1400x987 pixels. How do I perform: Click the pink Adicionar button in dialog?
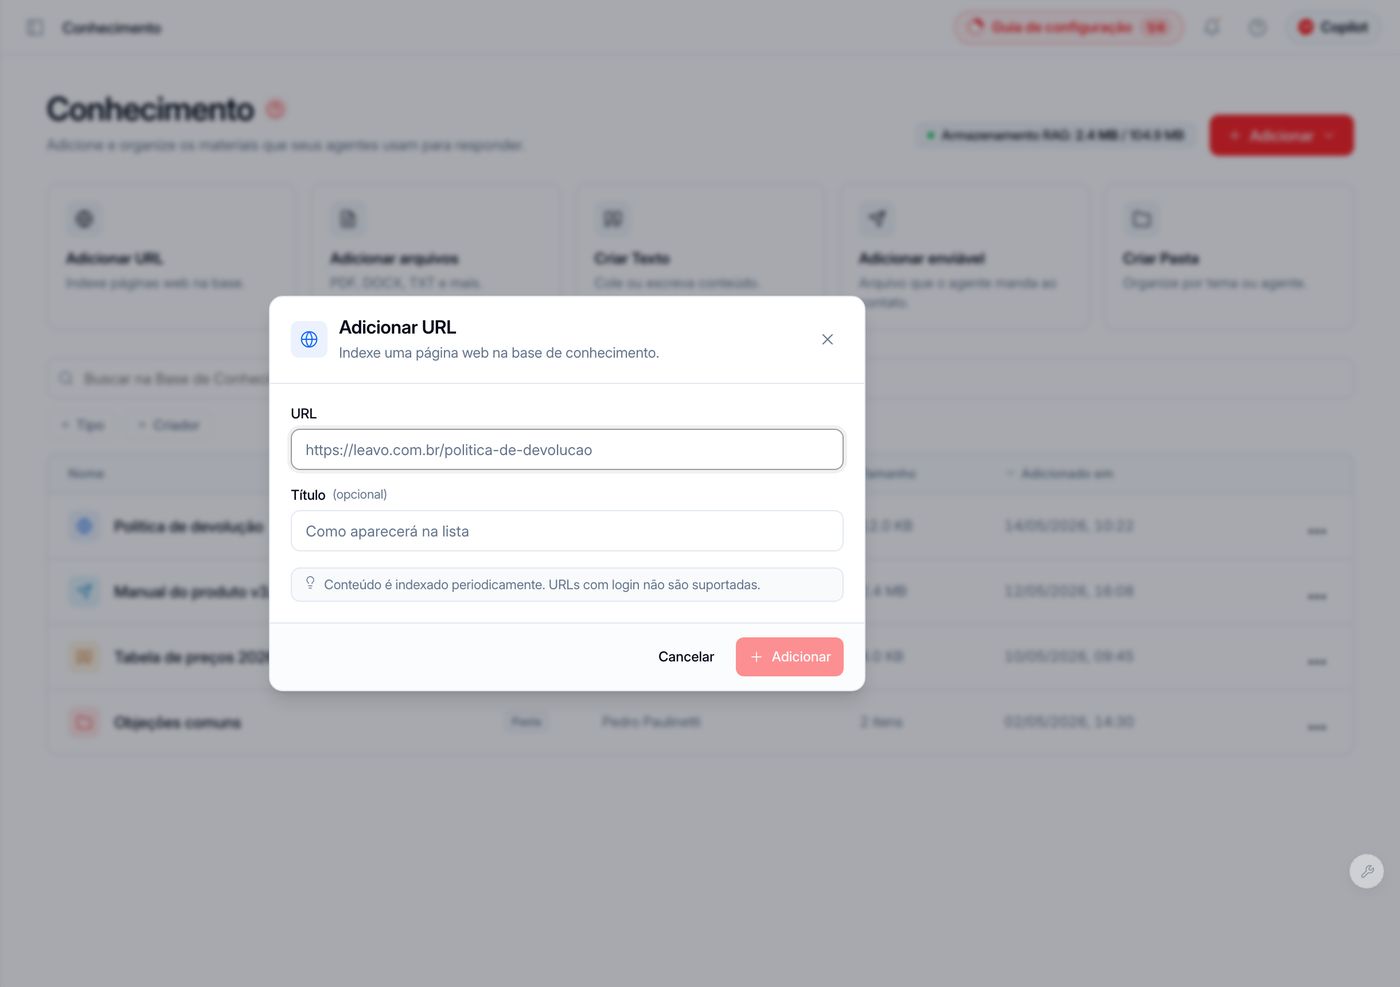pos(790,657)
